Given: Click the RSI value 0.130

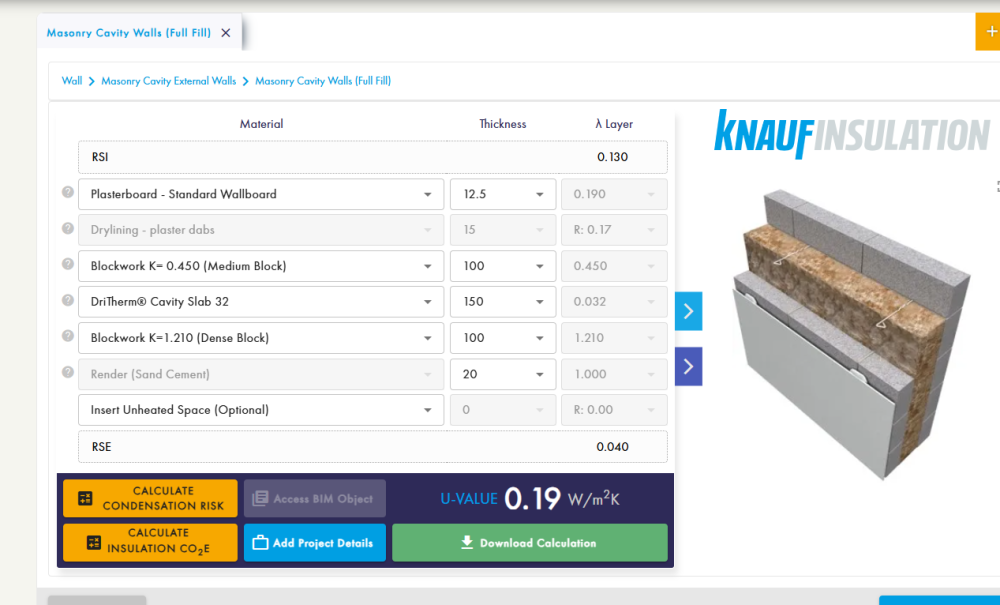Looking at the screenshot, I should pos(612,157).
